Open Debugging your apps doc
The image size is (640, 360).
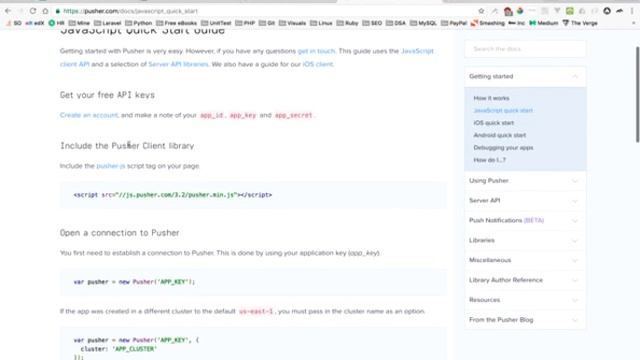click(x=503, y=148)
